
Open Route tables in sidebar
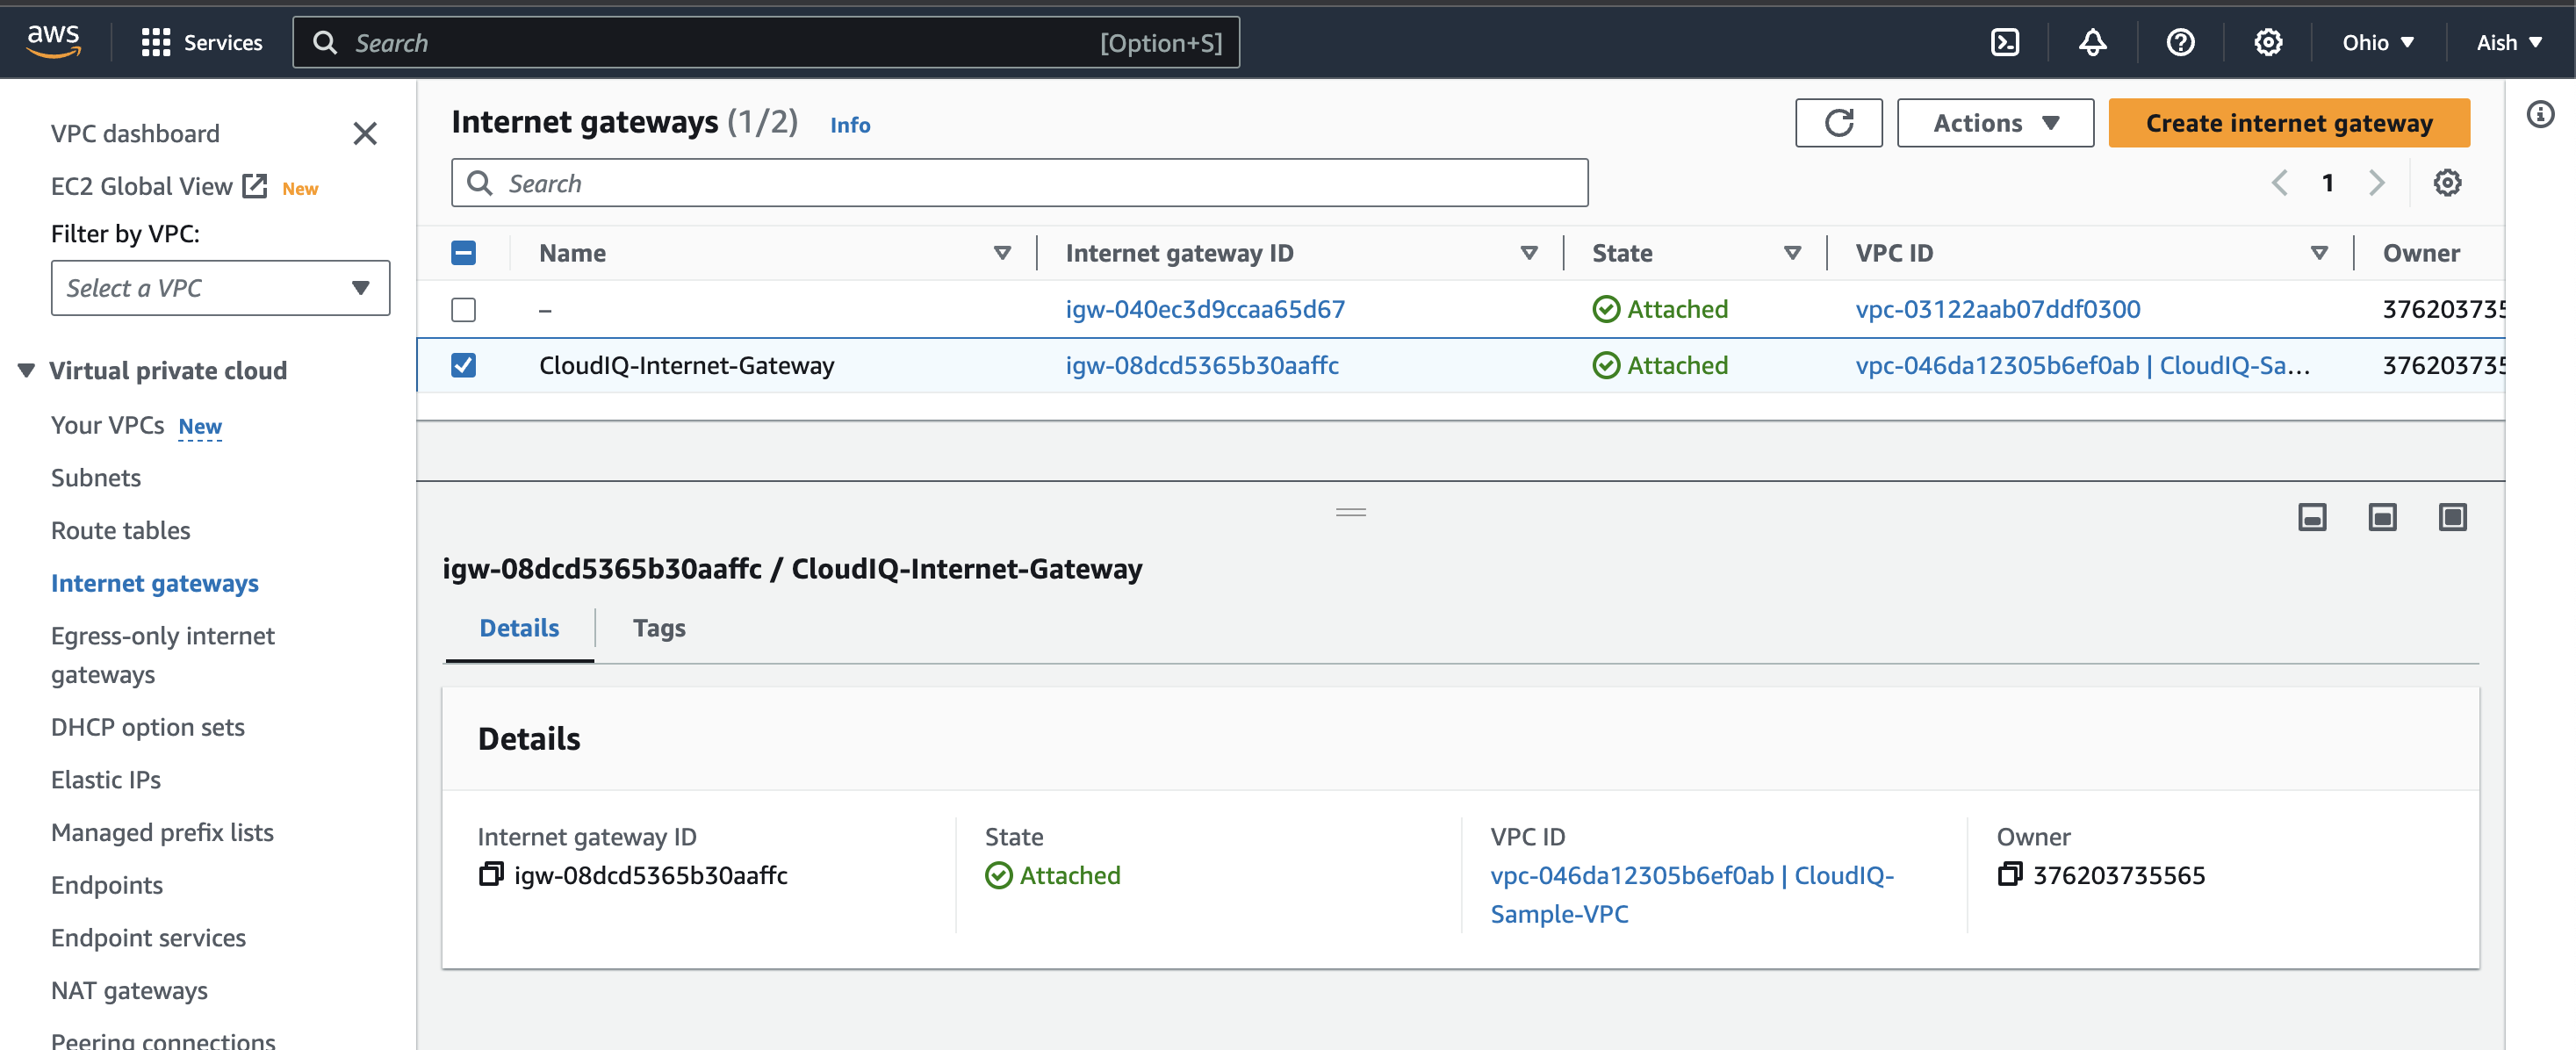[x=120, y=531]
